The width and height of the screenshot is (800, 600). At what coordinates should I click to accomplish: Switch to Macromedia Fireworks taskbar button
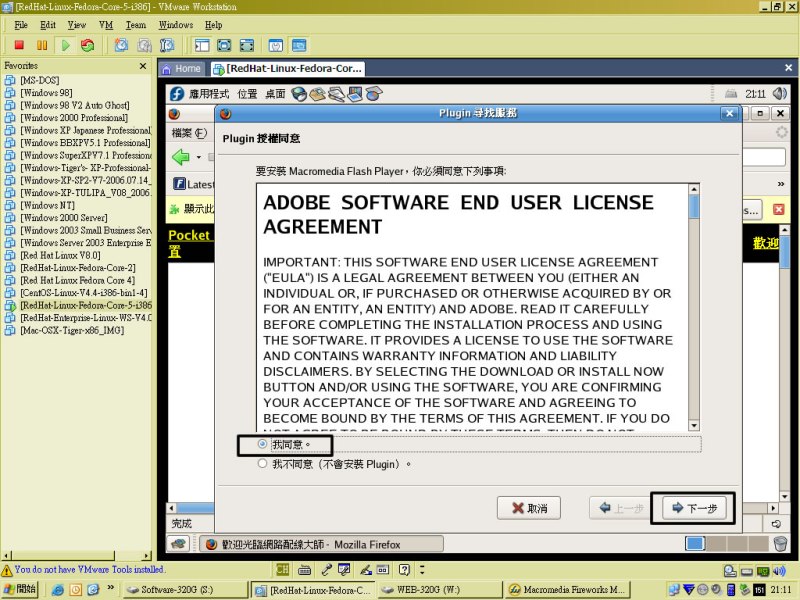[x=567, y=590]
